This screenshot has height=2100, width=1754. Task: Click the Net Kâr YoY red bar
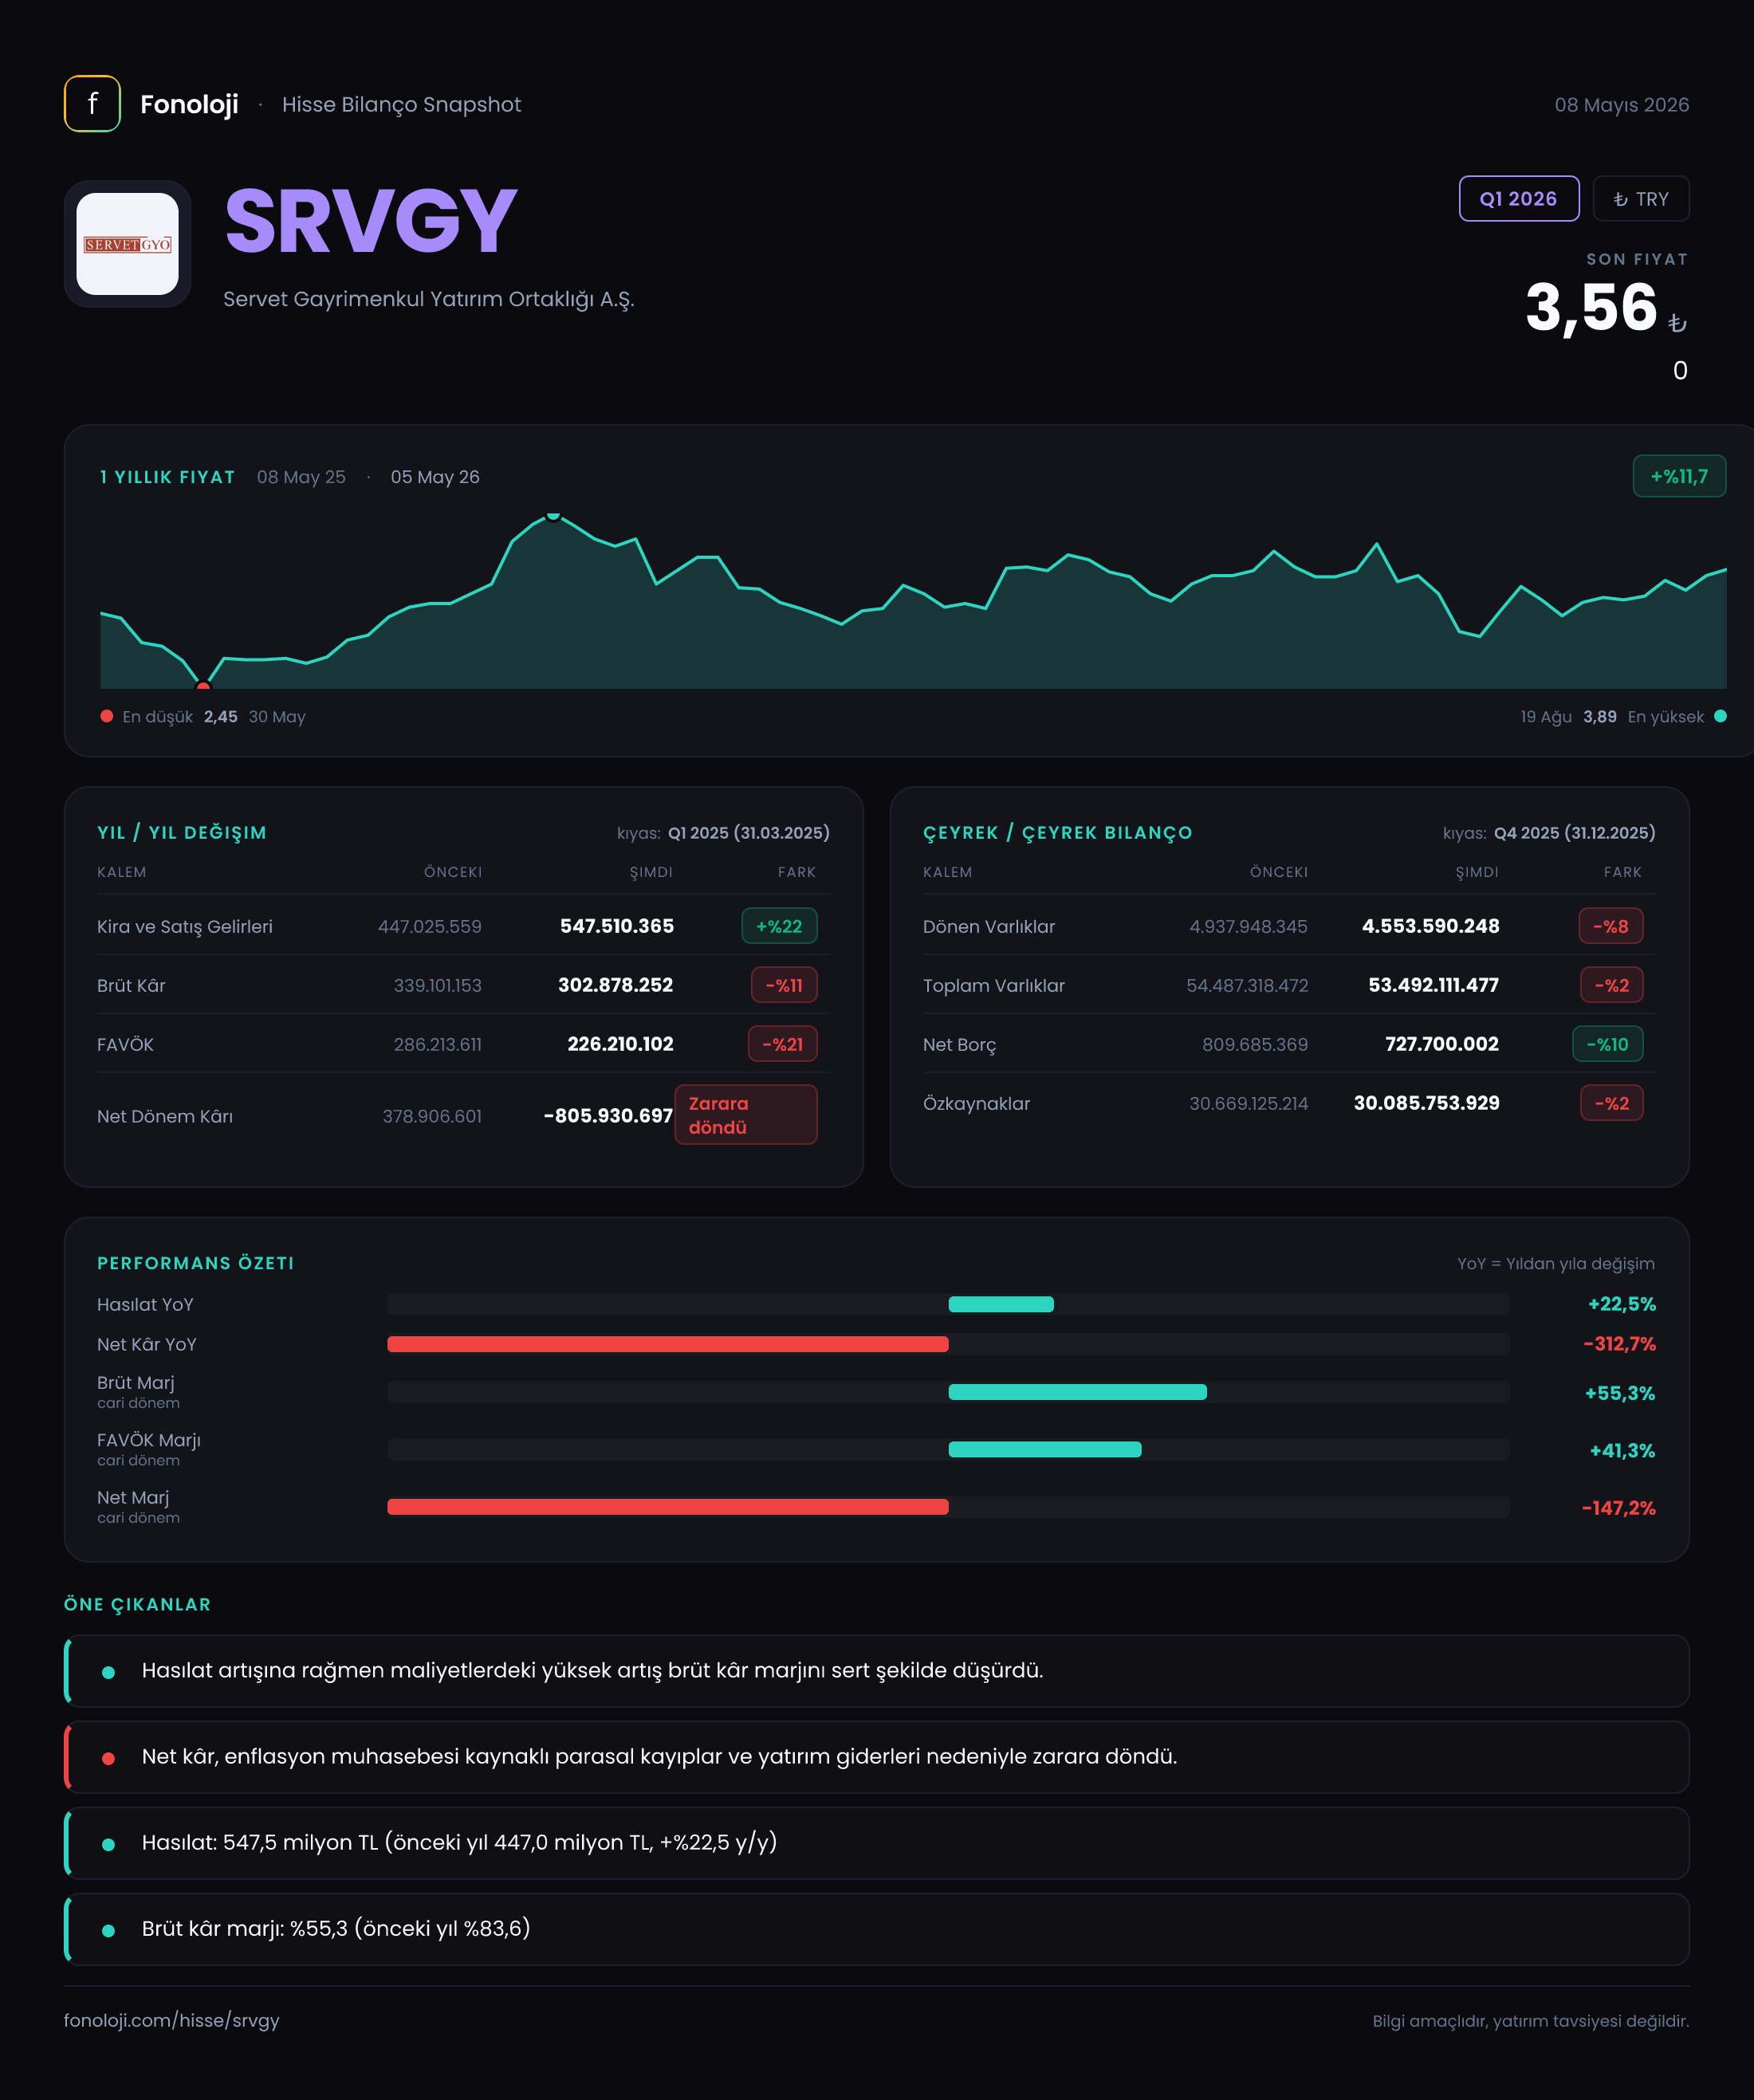coord(668,1344)
